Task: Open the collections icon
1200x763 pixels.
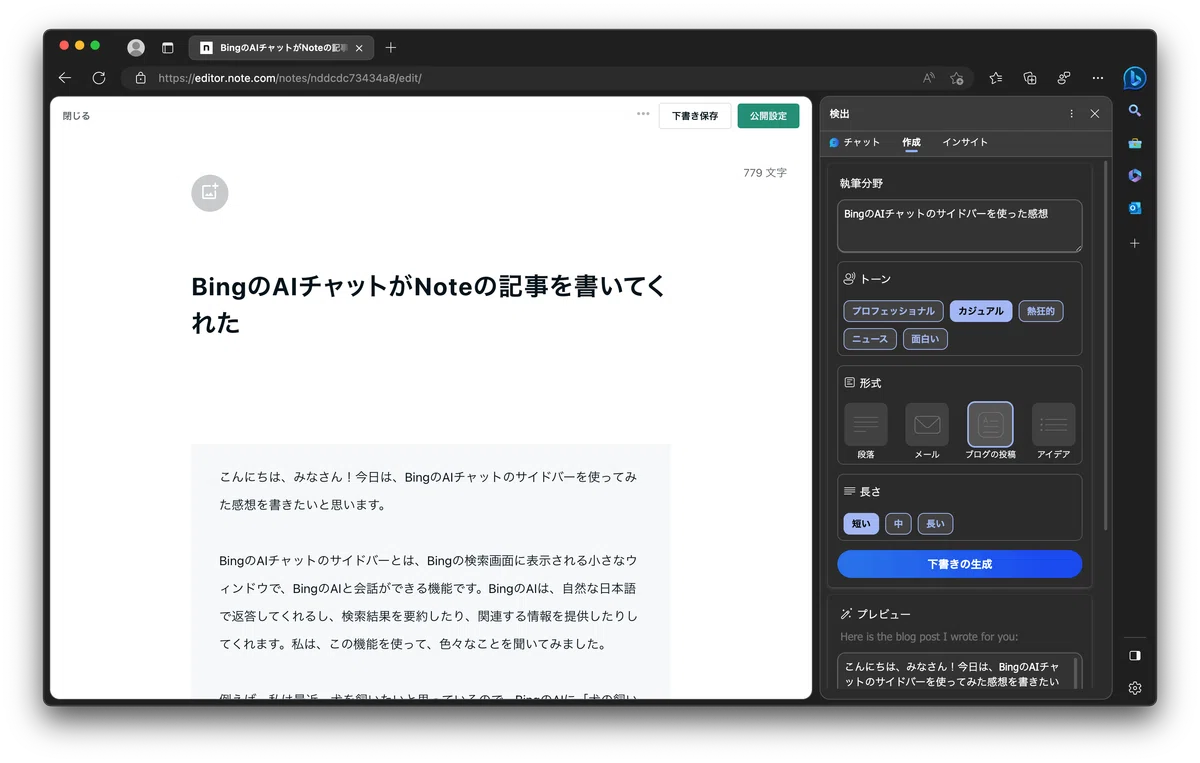Action: tap(1030, 78)
